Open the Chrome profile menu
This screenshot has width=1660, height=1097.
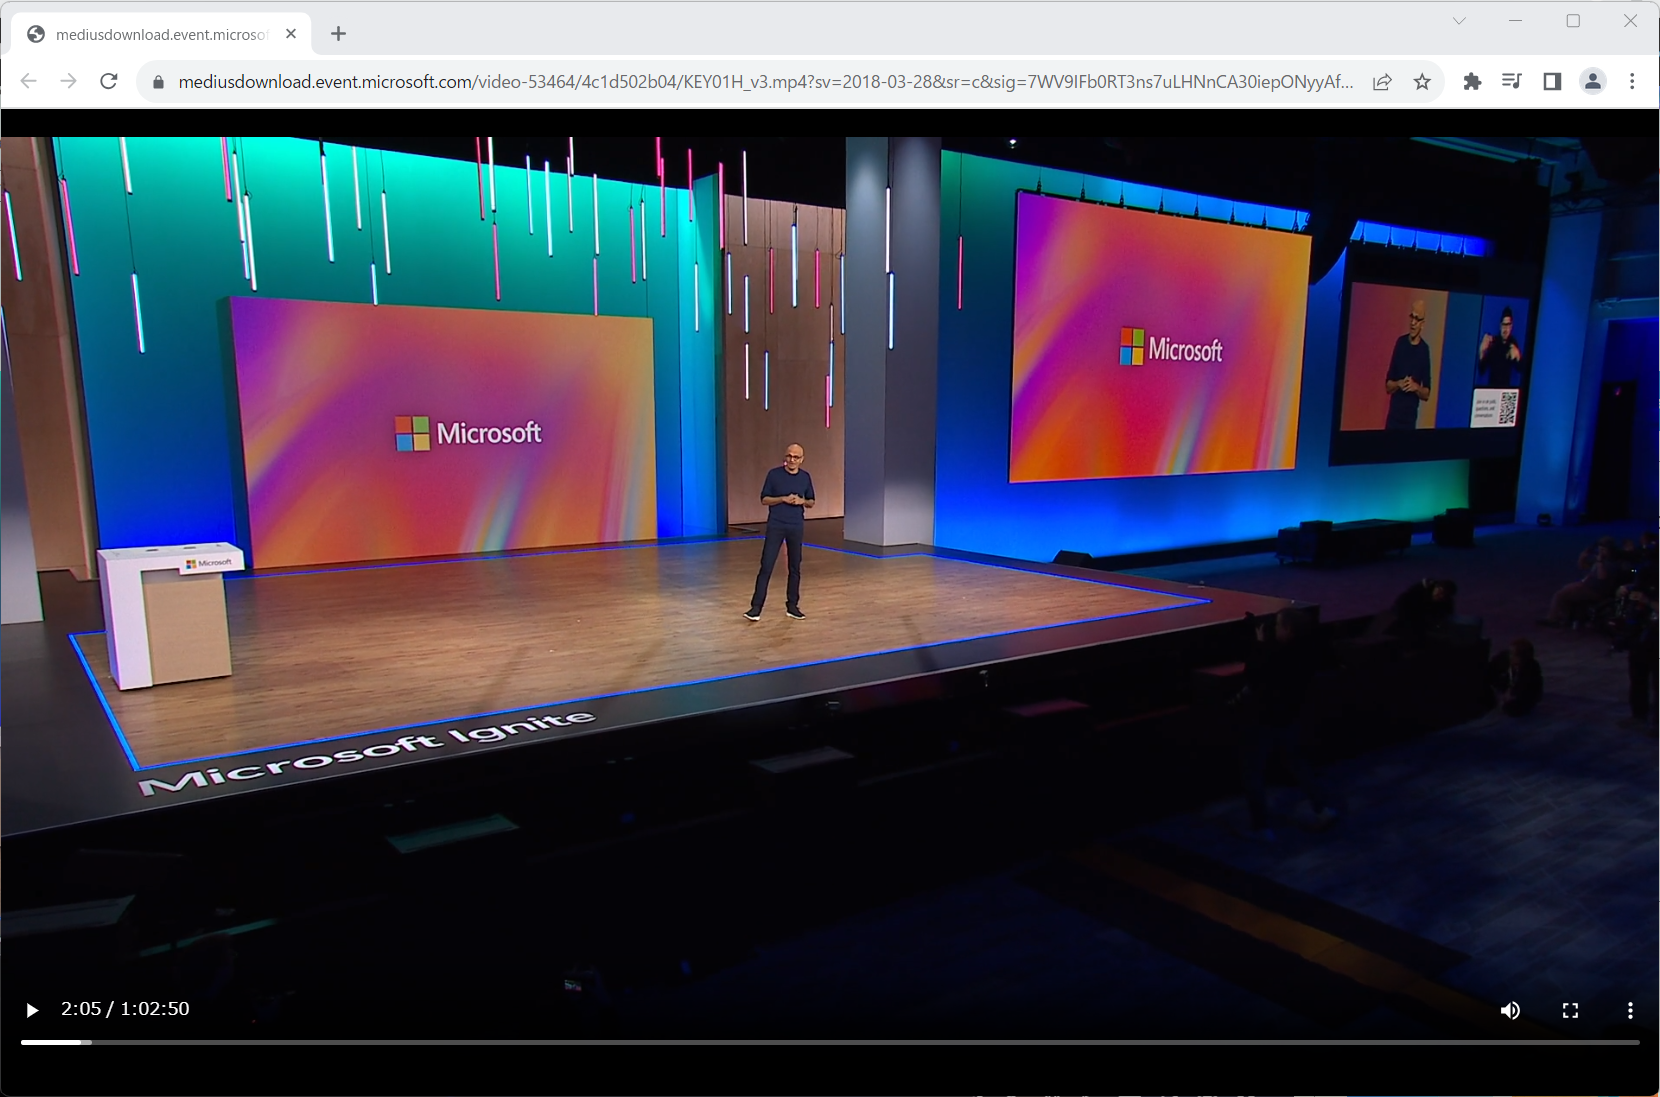point(1593,82)
